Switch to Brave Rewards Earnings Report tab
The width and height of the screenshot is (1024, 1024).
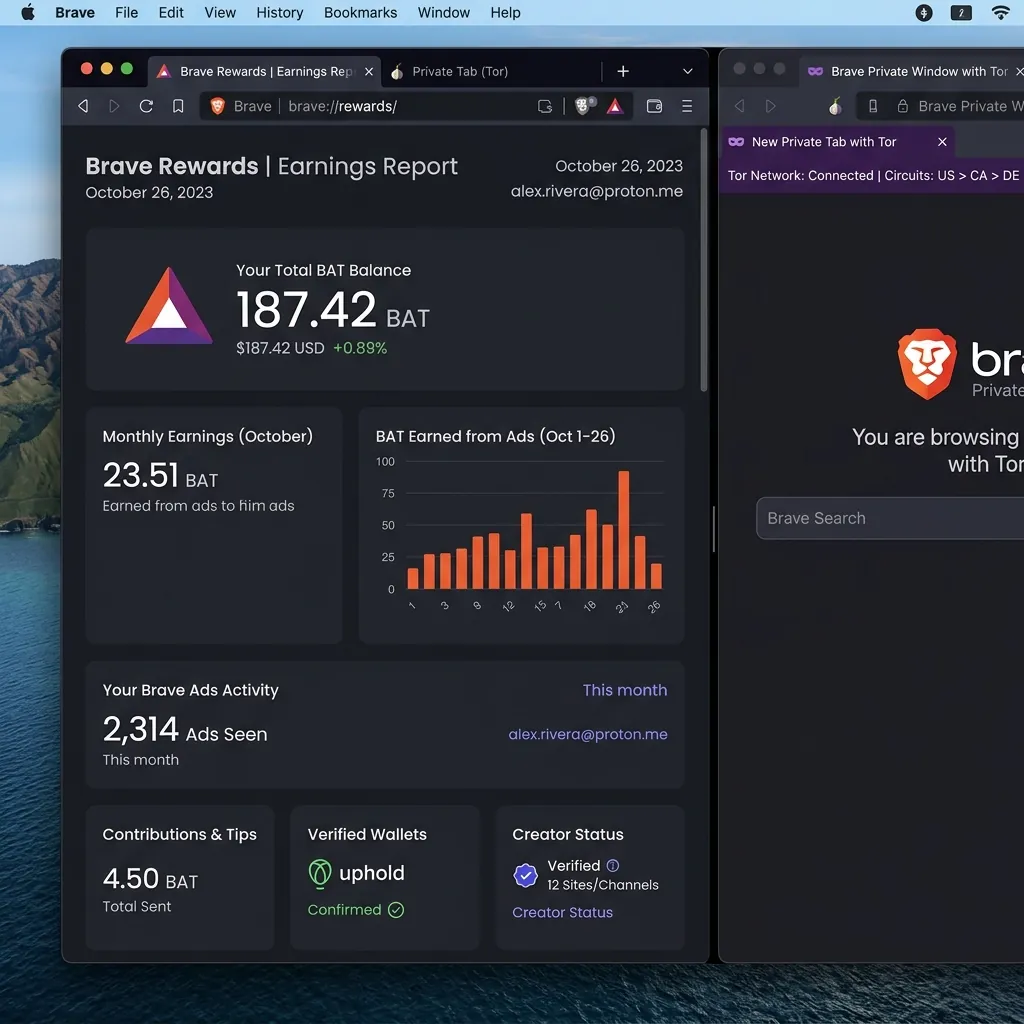click(264, 71)
